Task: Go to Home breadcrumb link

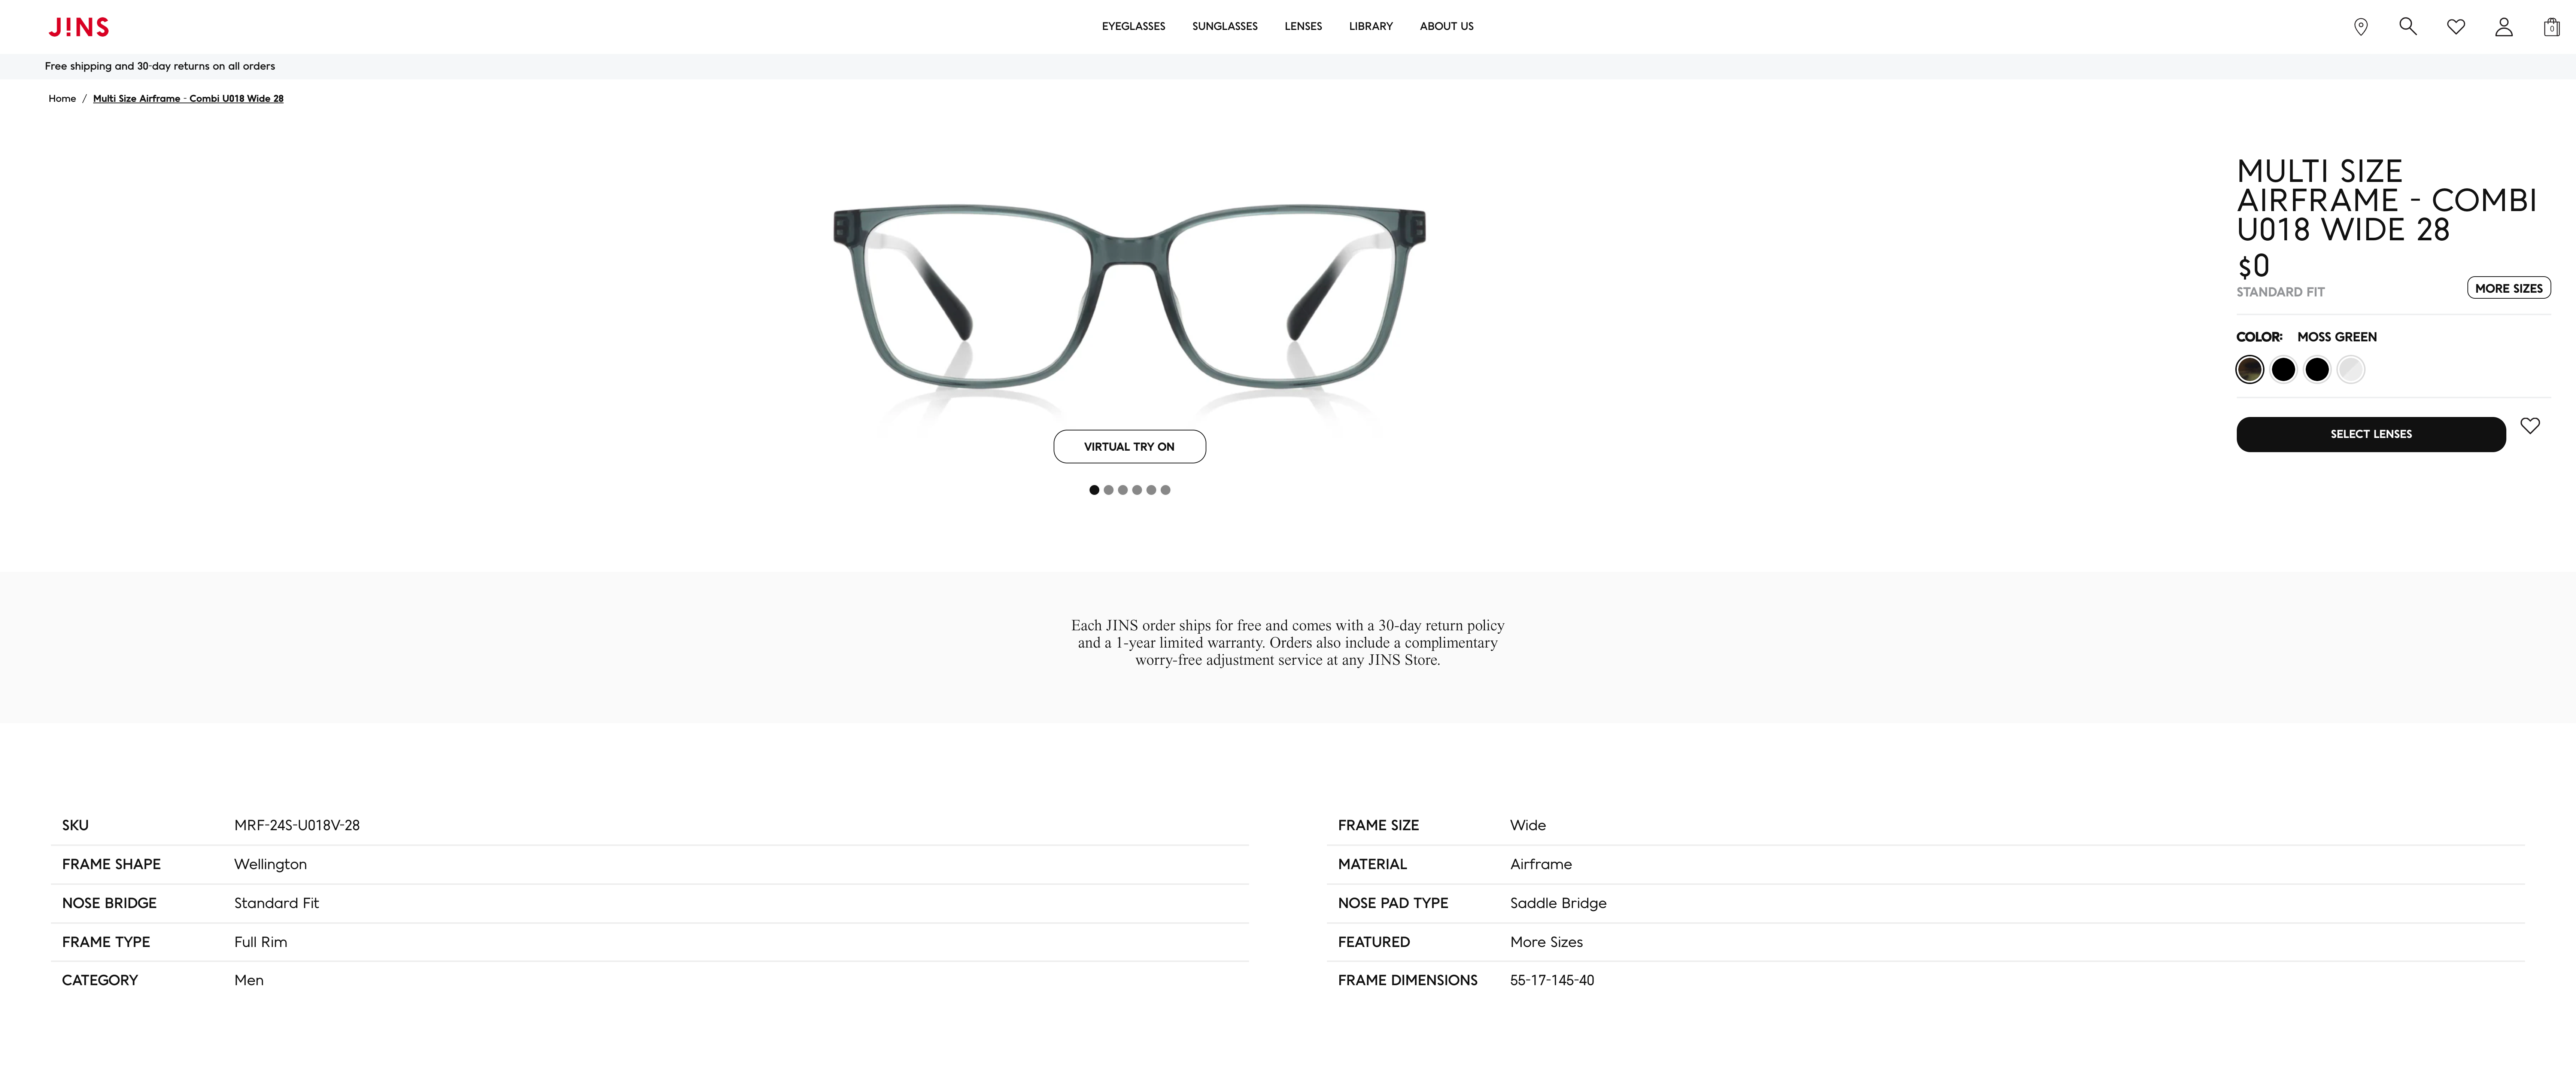Action: (x=62, y=98)
